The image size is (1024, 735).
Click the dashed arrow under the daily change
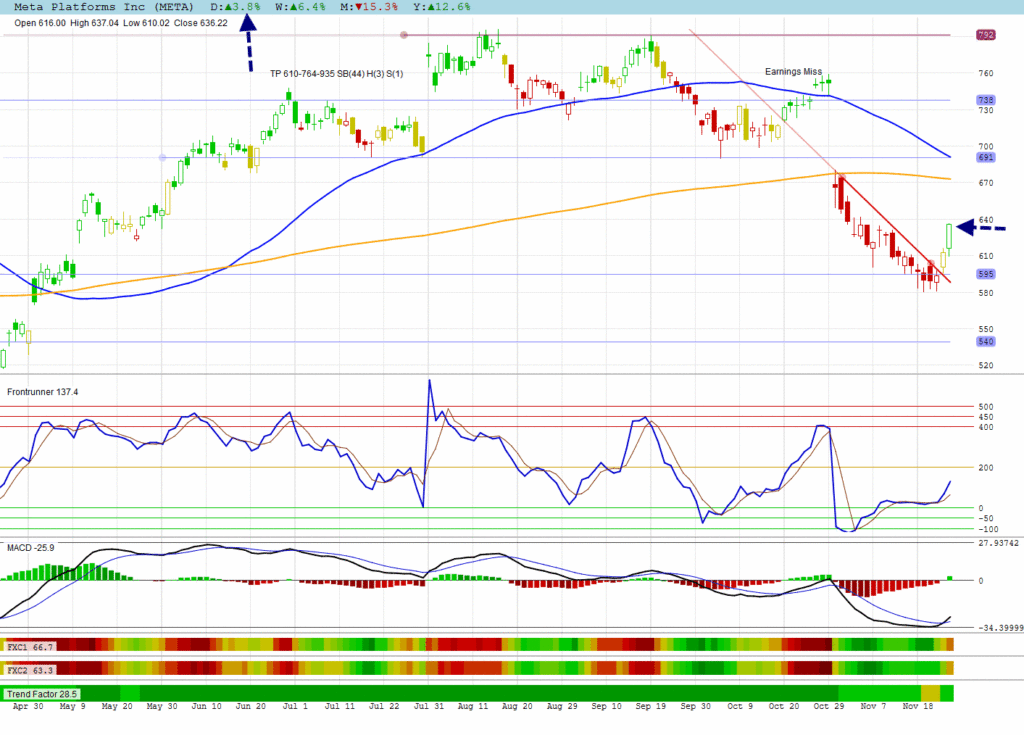click(x=249, y=48)
